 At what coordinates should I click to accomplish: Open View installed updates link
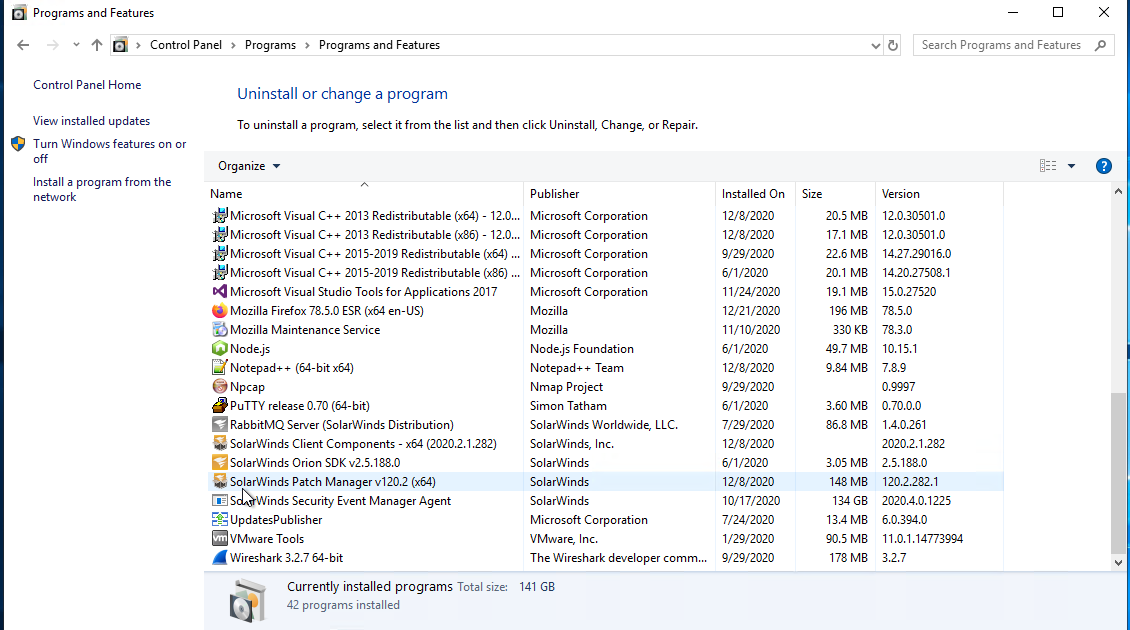pyautogui.click(x=92, y=121)
